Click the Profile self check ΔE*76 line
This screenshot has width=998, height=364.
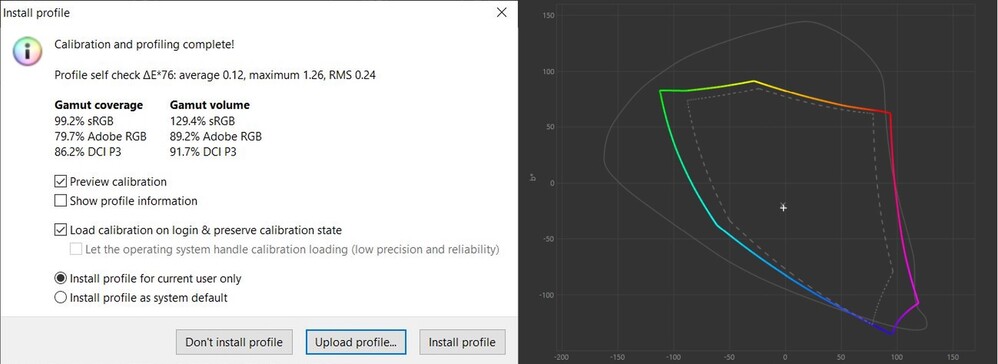(x=215, y=75)
